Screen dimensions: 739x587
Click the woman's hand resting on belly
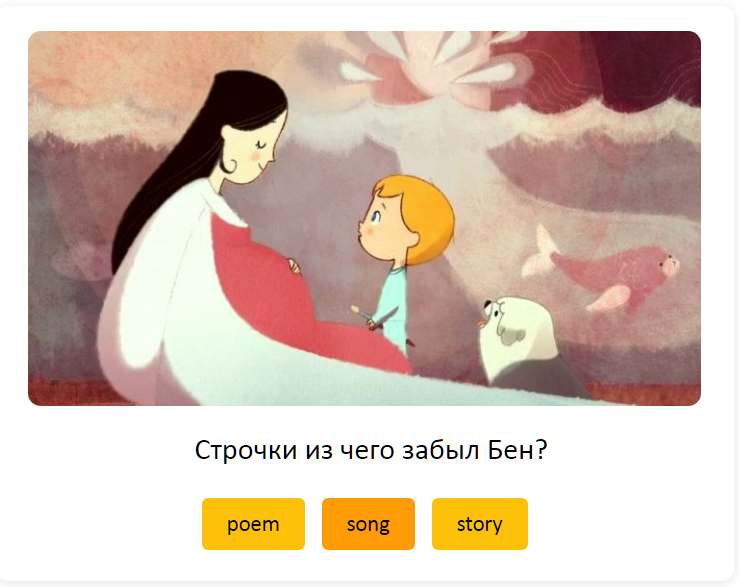(x=294, y=265)
